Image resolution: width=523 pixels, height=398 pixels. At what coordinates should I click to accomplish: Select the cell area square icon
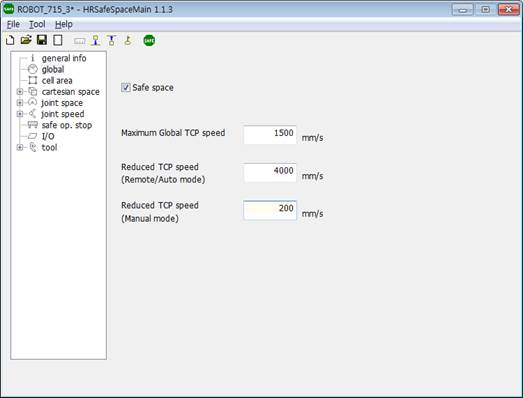point(32,80)
